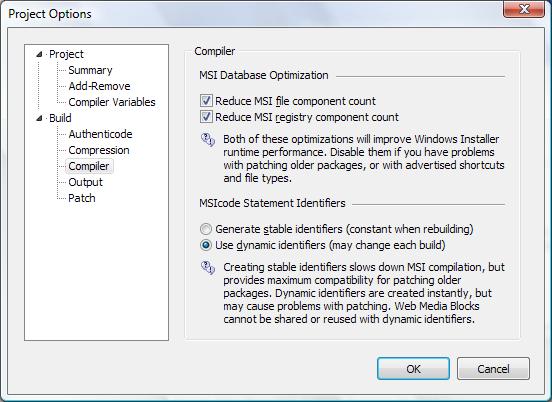Viewport: 552px width, 402px height.
Task: Uncheck Reduce MSI file component count
Action: tap(206, 101)
